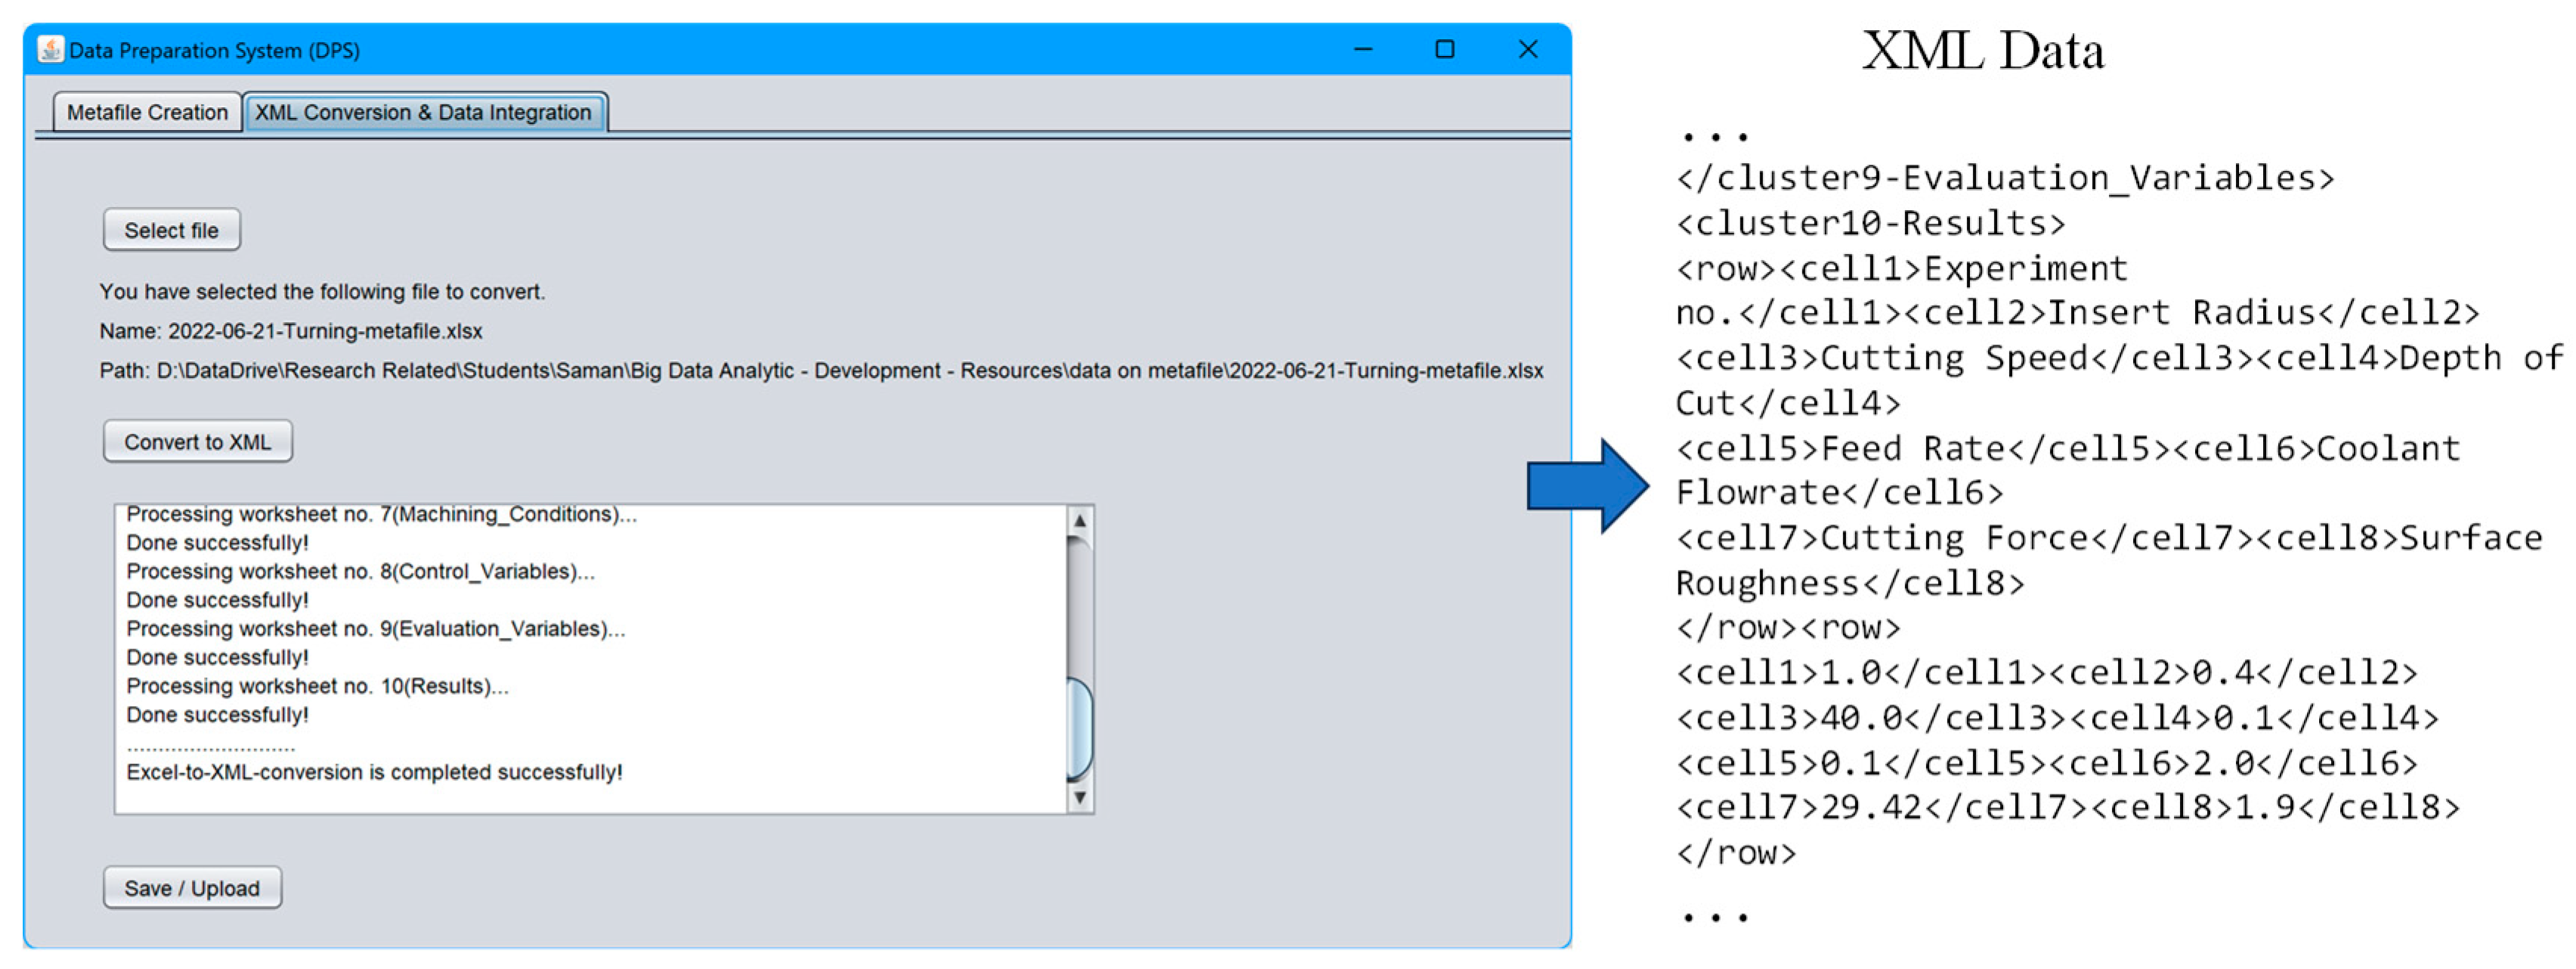Click the Select file button
Screen dimensions: 2576x969
pos(171,230)
